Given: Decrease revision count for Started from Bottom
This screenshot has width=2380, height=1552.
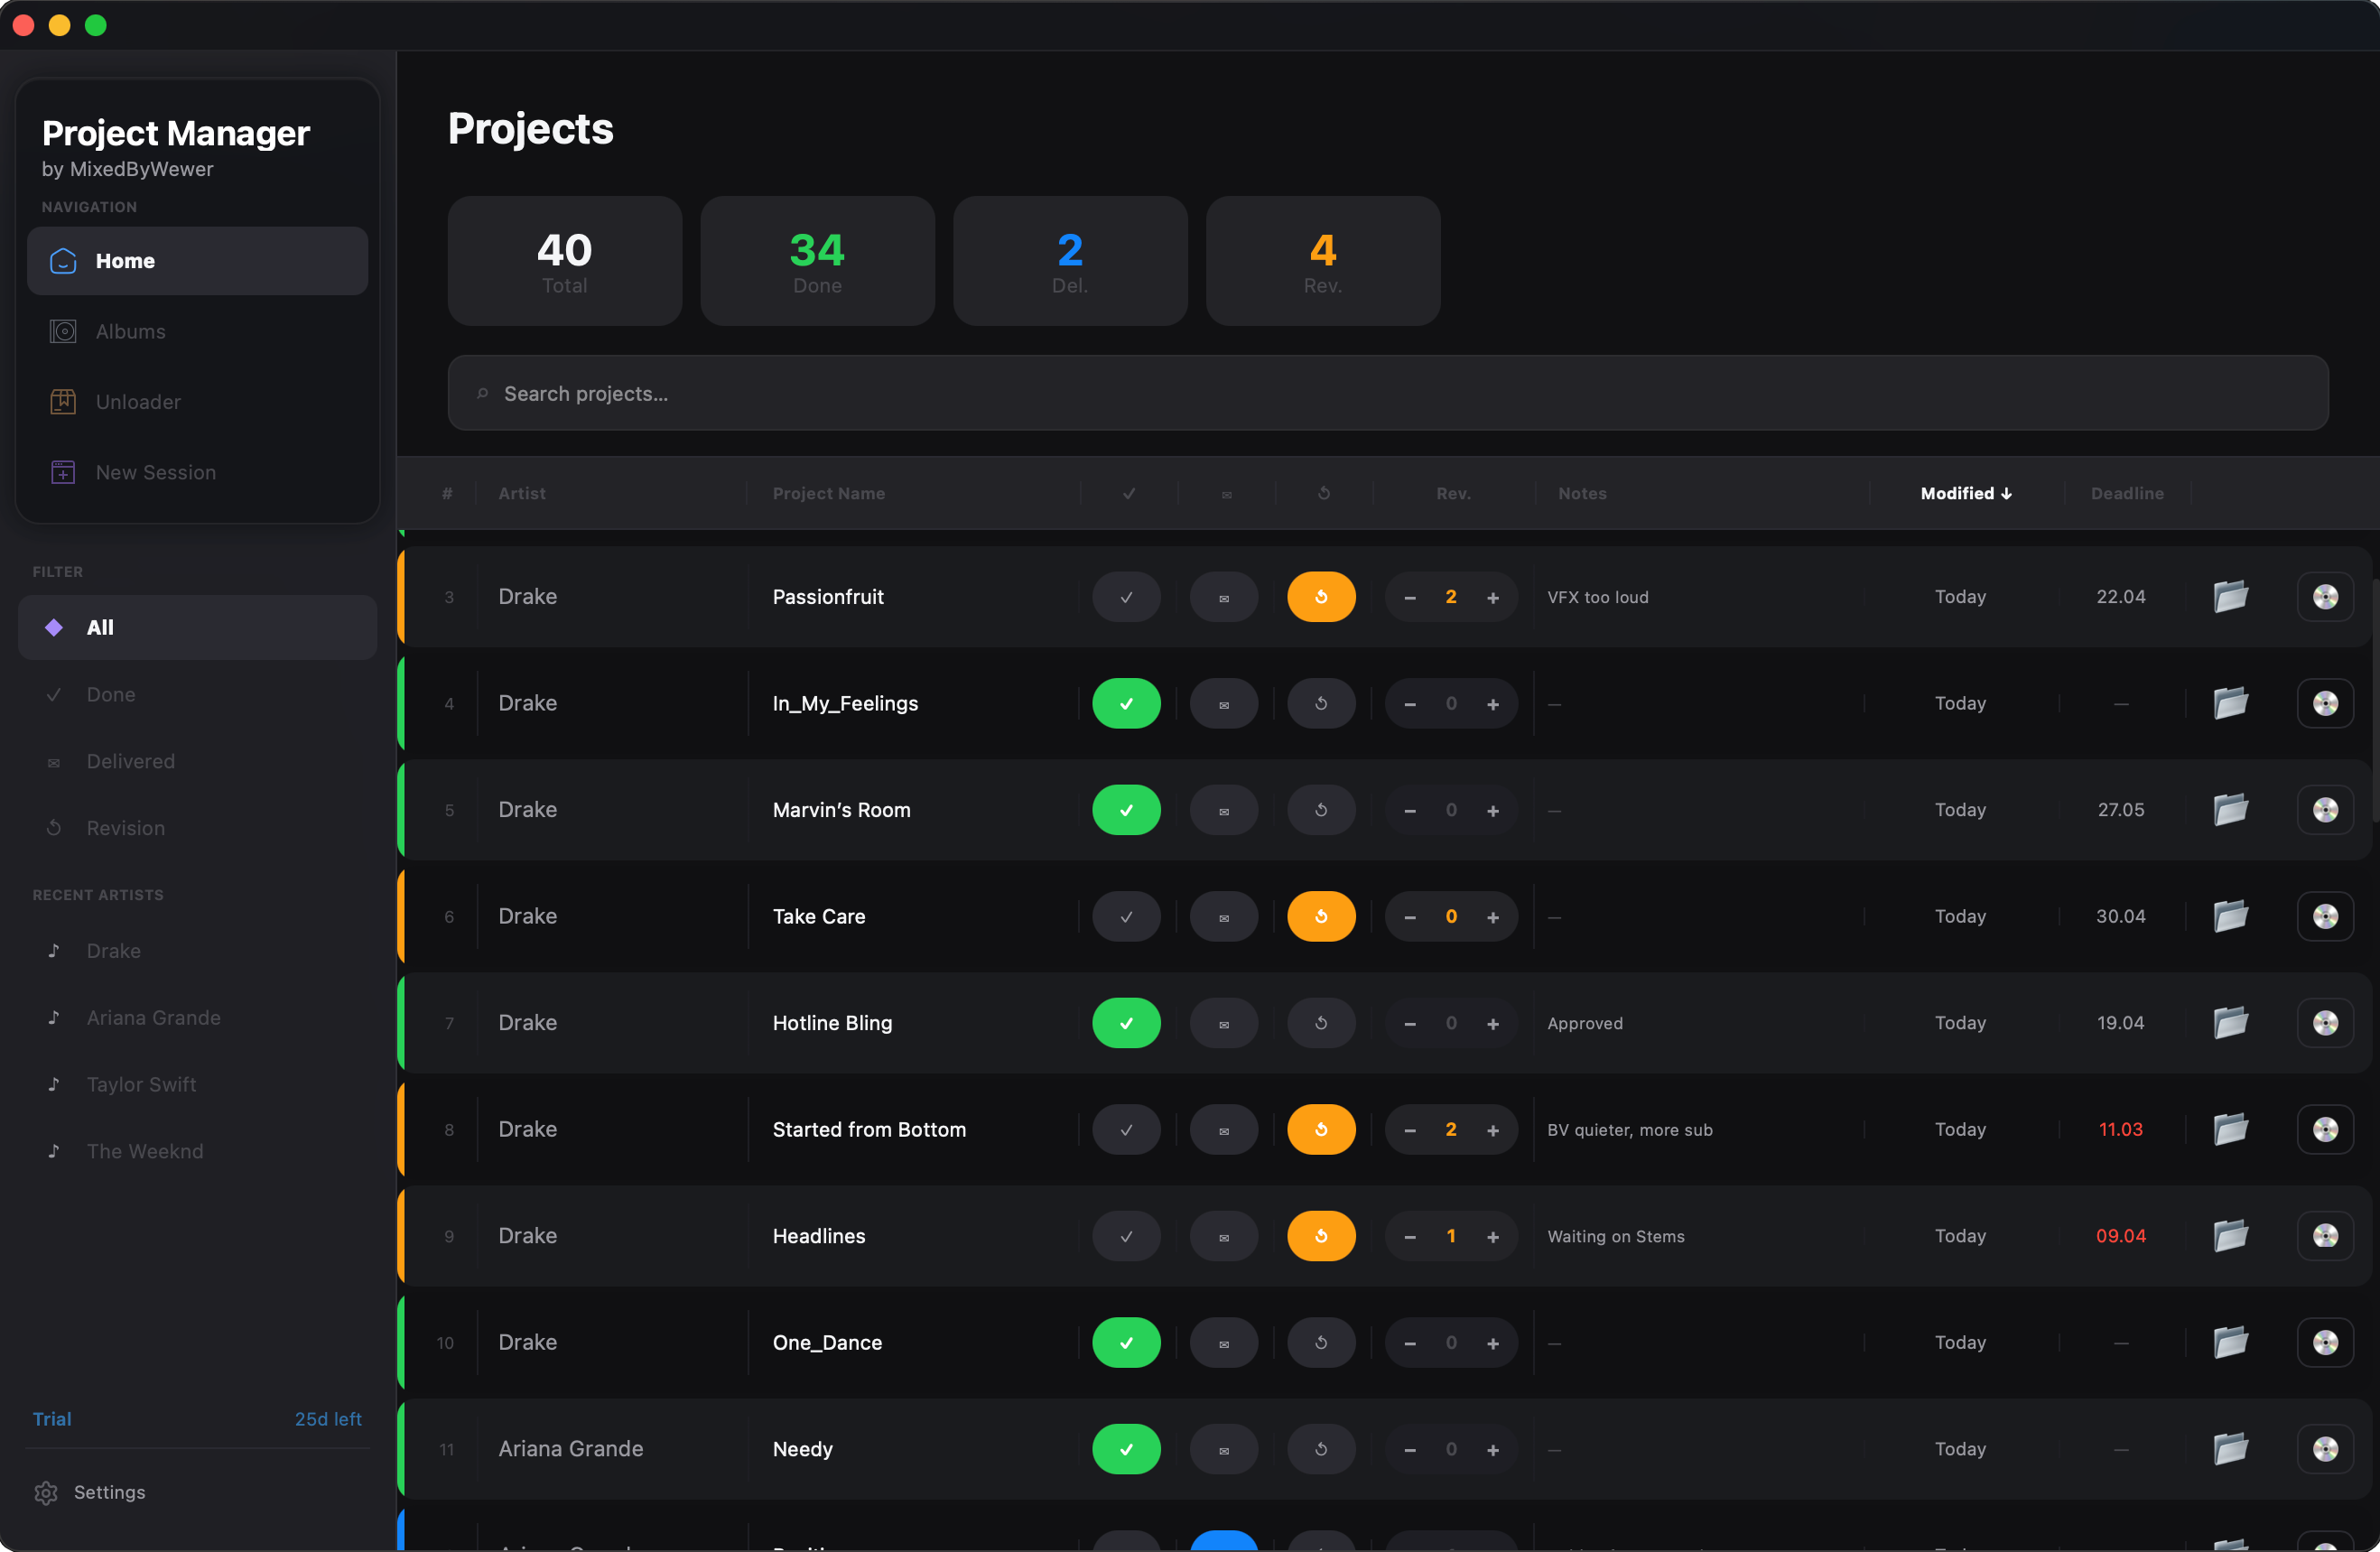Looking at the screenshot, I should (x=1409, y=1130).
